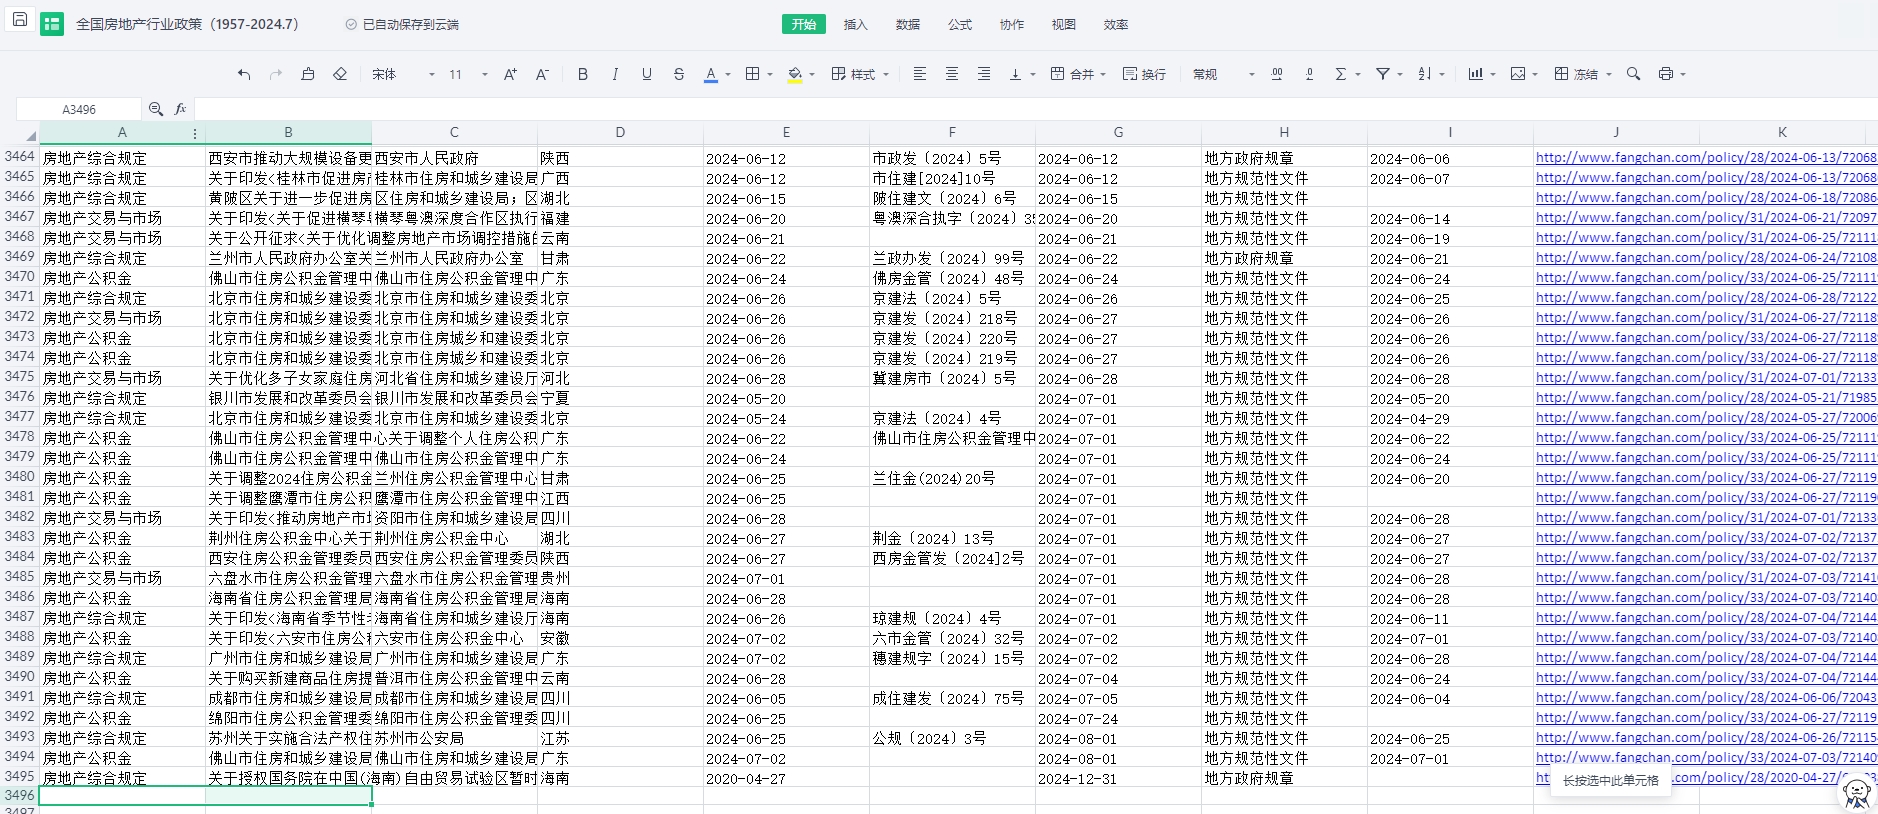Toggle Strikethrough formatting
Viewport: 1878px width, 814px height.
(x=679, y=74)
